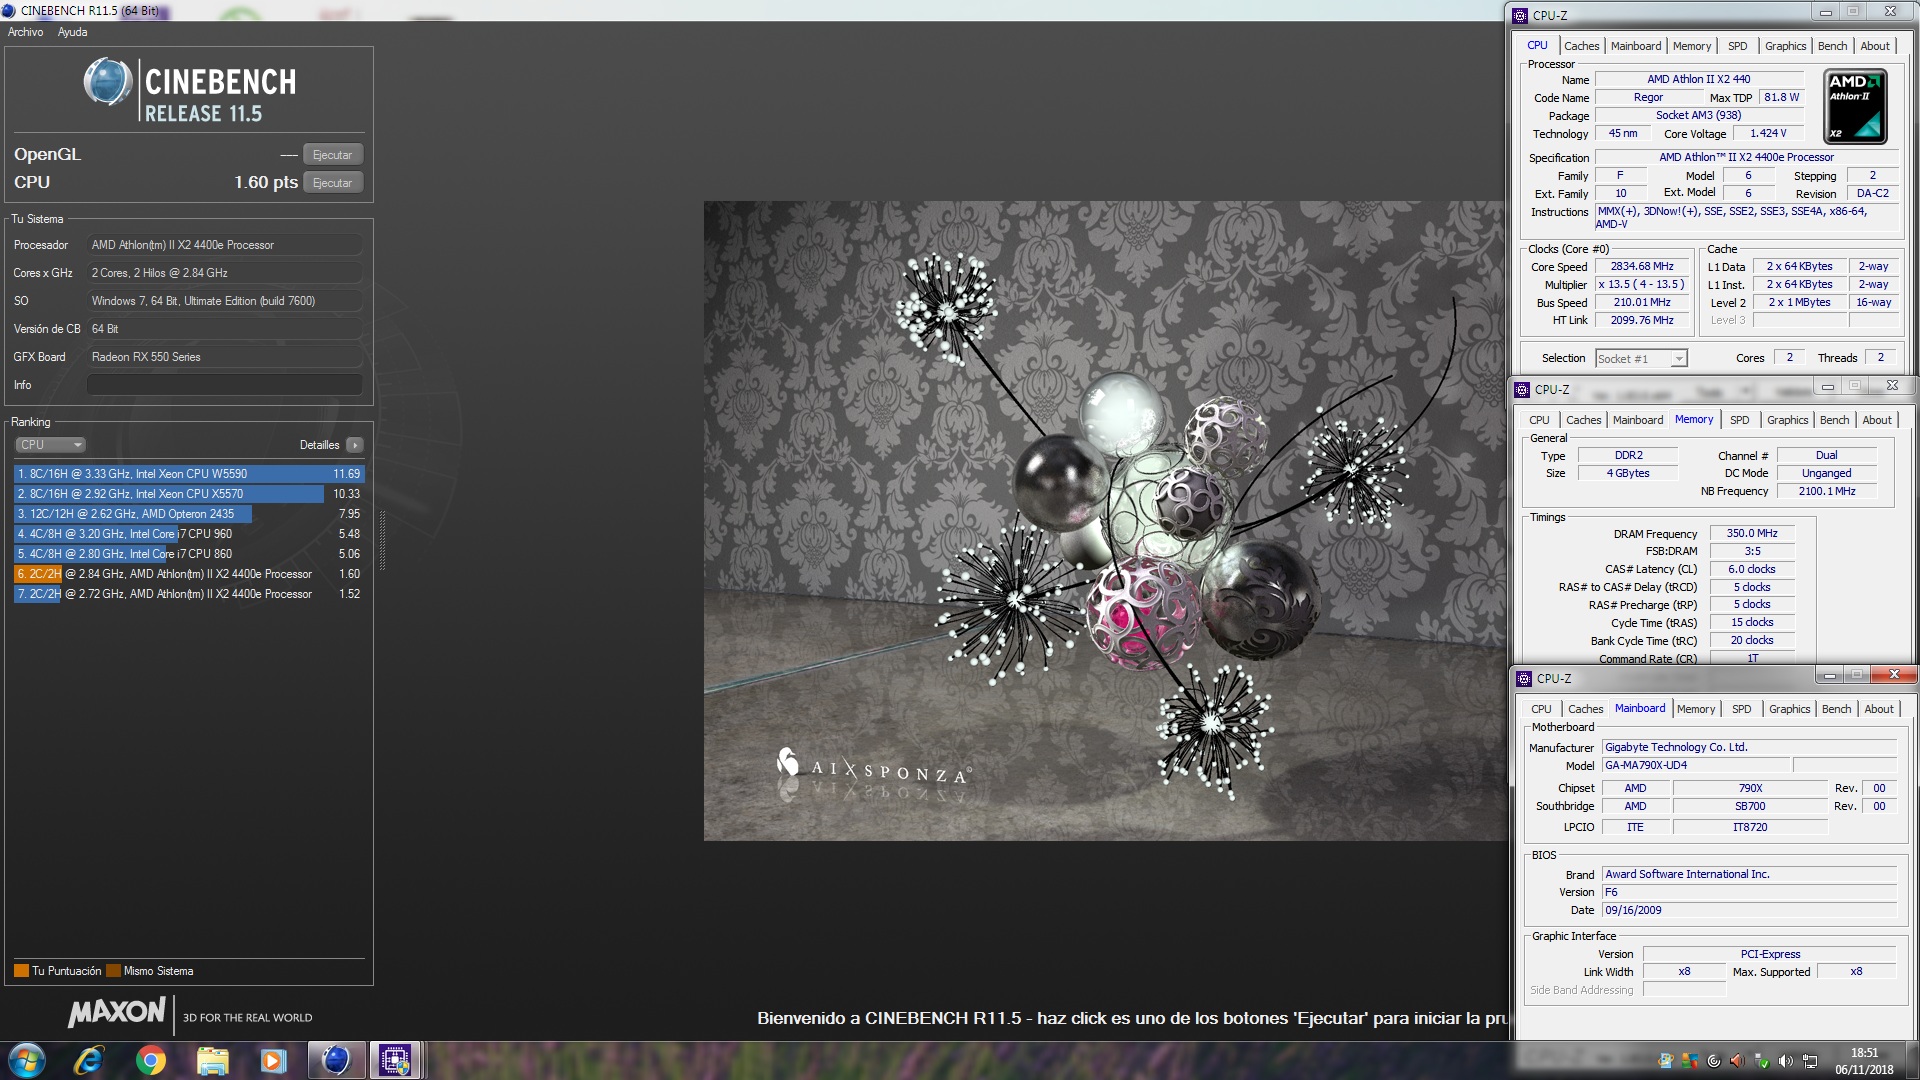Click the Cinebench window title icon

tap(9, 11)
